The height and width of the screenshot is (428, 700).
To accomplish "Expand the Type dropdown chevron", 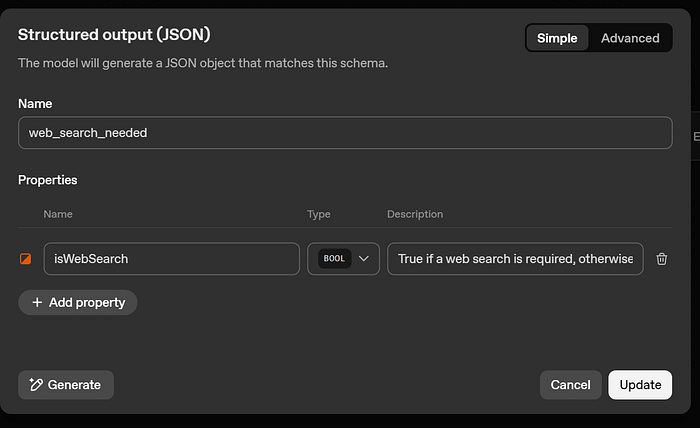I will 364,259.
